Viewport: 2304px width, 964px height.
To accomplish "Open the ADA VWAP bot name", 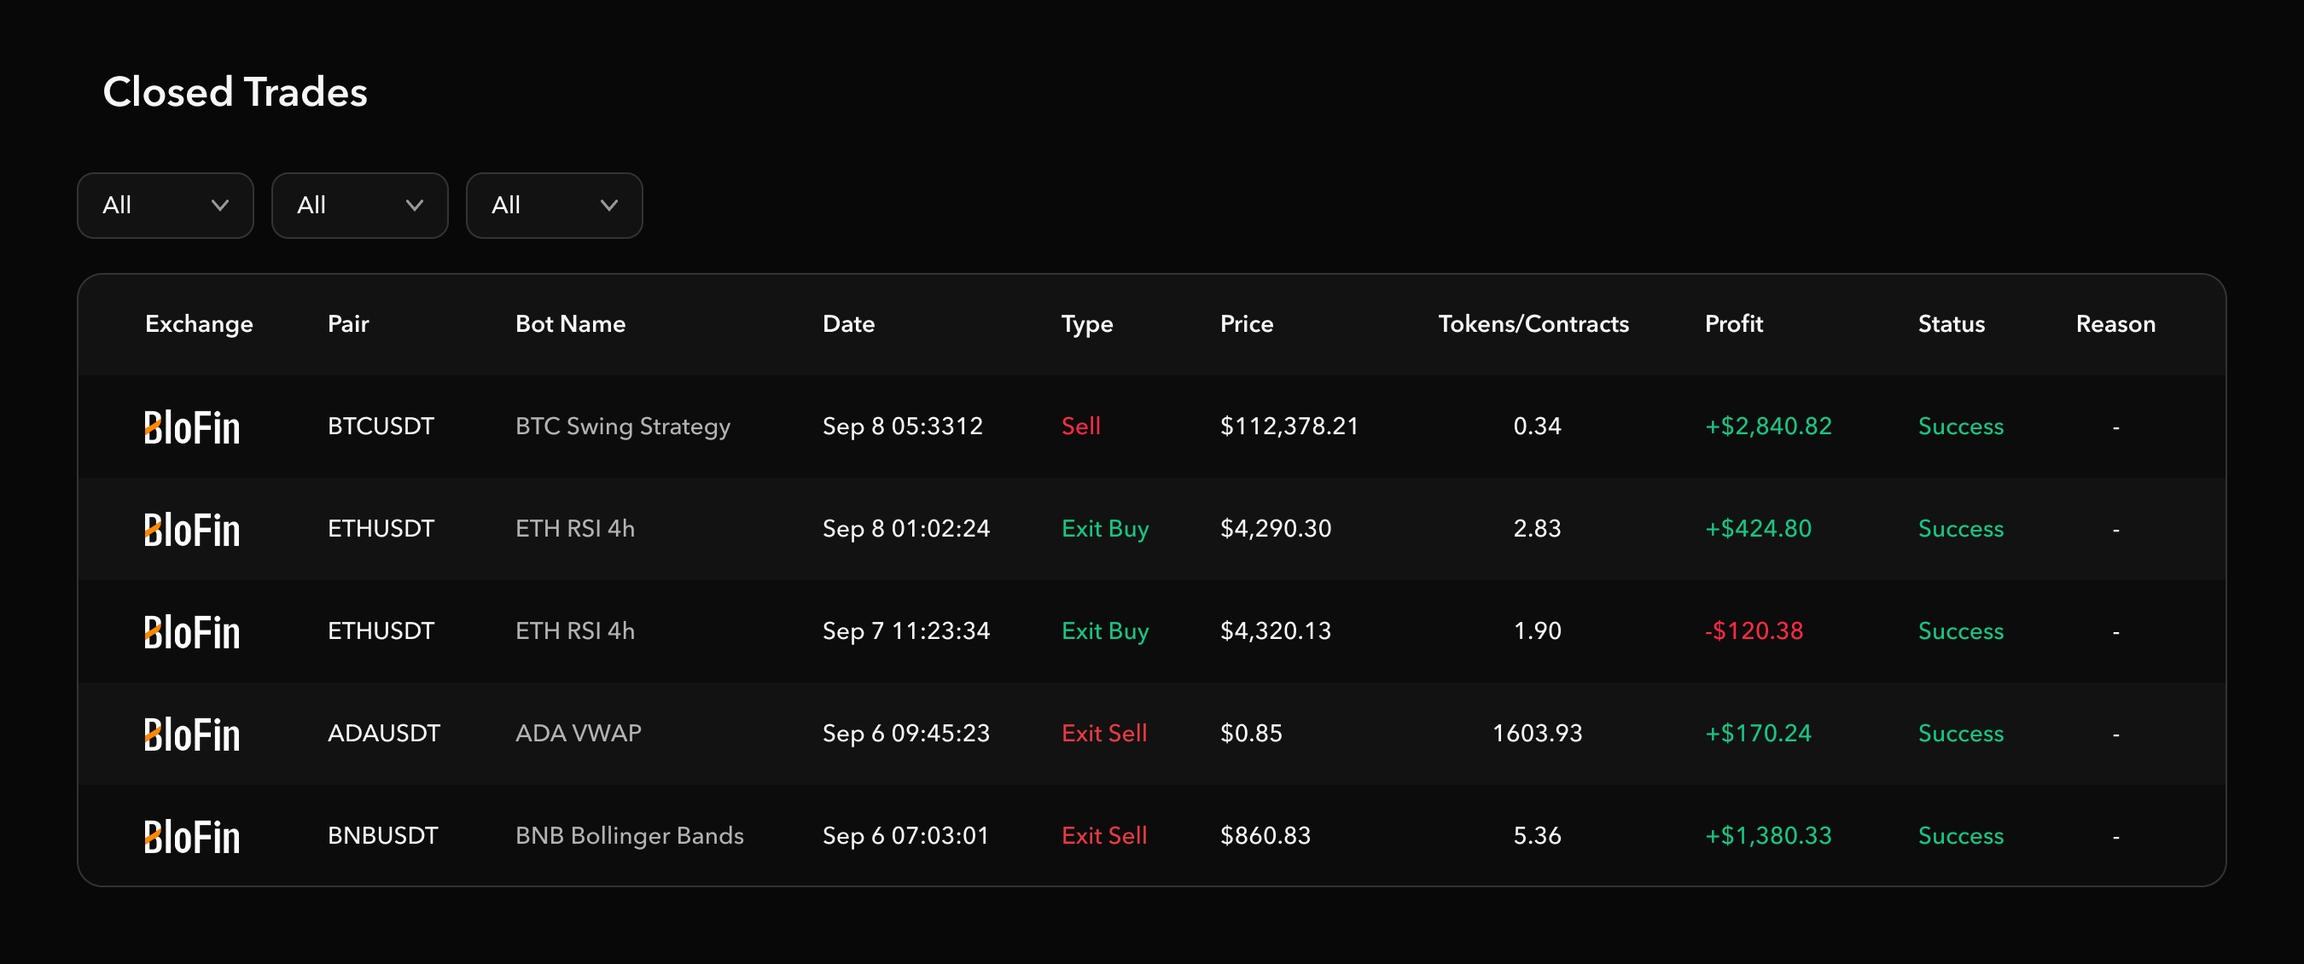I will (578, 734).
